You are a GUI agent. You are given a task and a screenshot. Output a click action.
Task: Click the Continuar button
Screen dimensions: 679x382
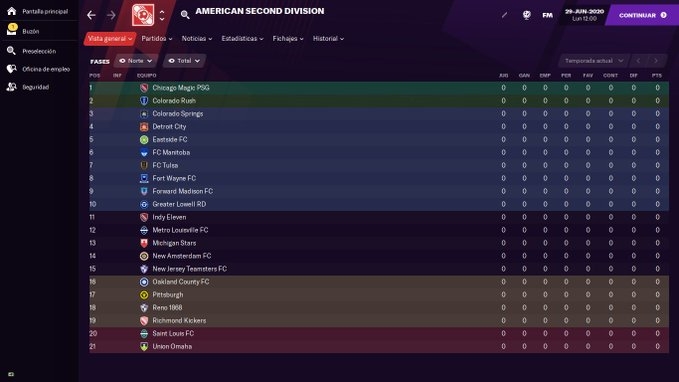[643, 15]
